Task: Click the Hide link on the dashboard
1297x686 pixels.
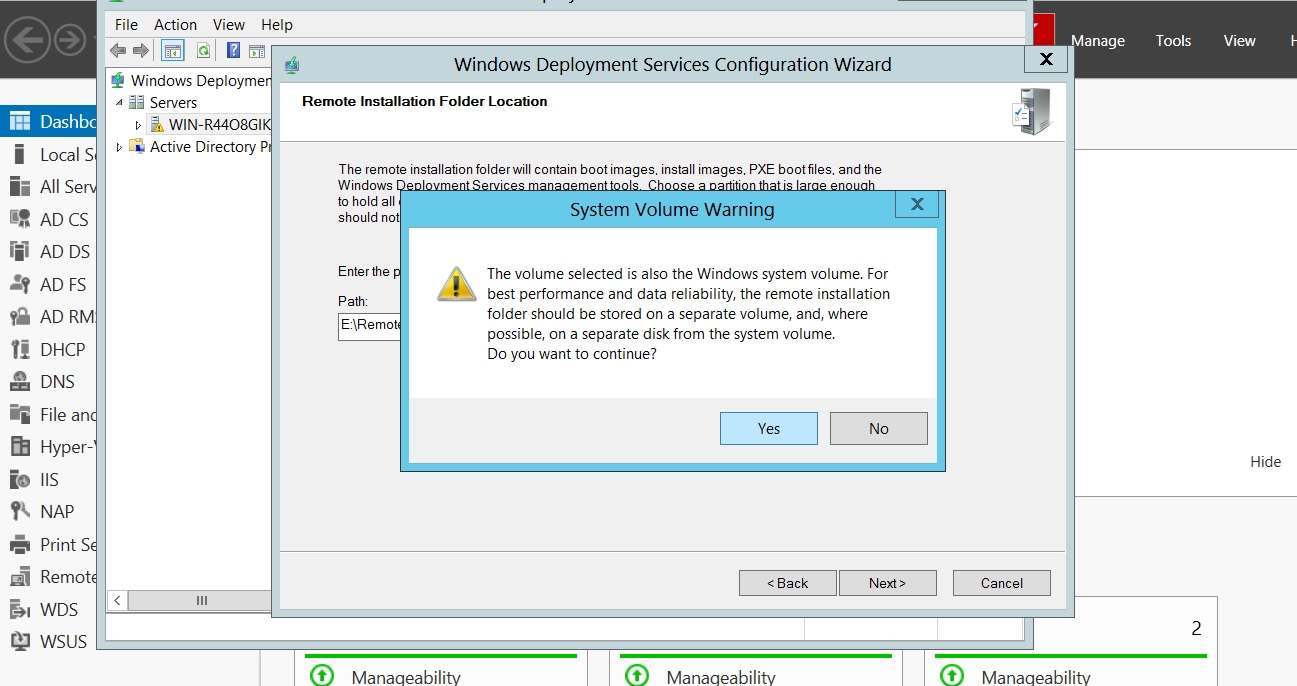Action: click(x=1265, y=462)
